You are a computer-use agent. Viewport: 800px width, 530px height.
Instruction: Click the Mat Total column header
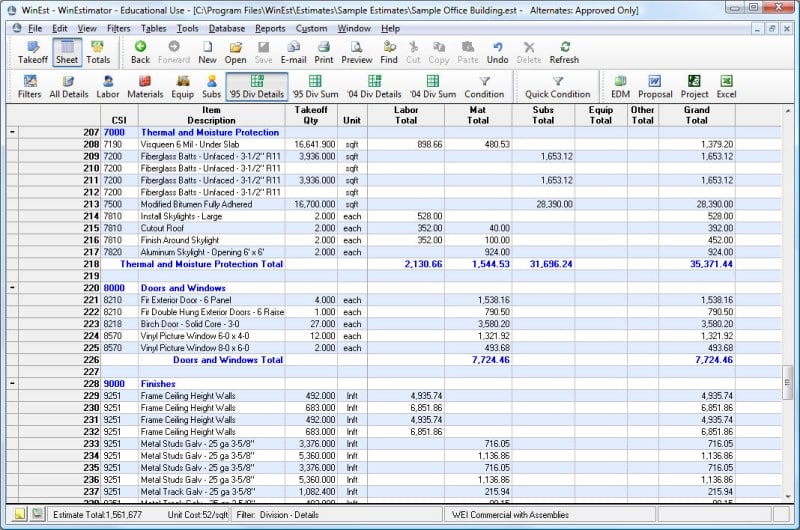[x=478, y=115]
